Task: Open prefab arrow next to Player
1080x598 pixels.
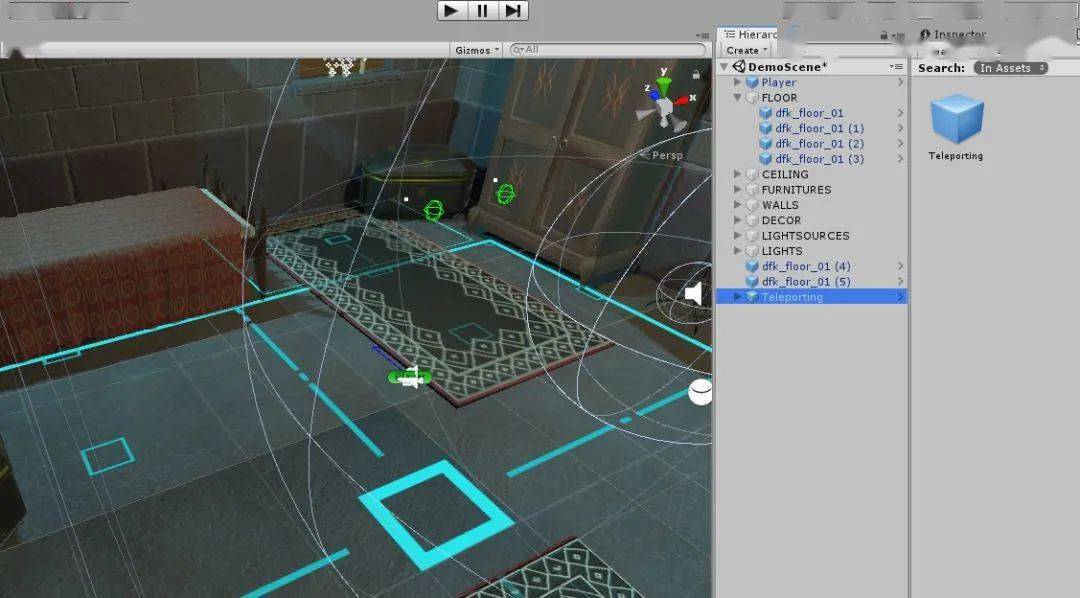Action: (x=900, y=82)
